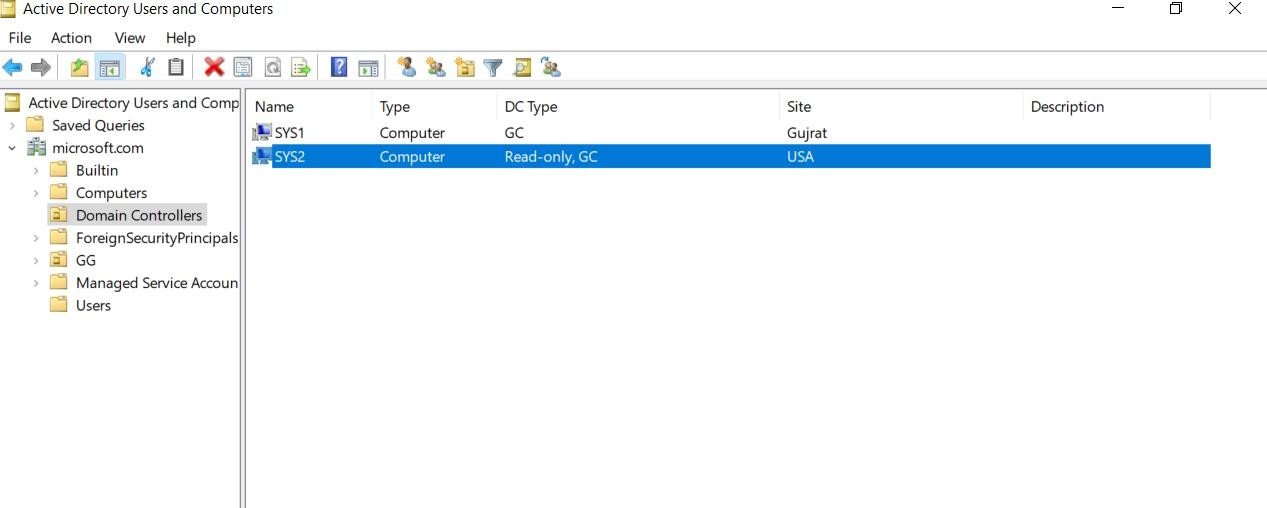Open the File menu
This screenshot has height=508, width=1267.
pos(20,38)
